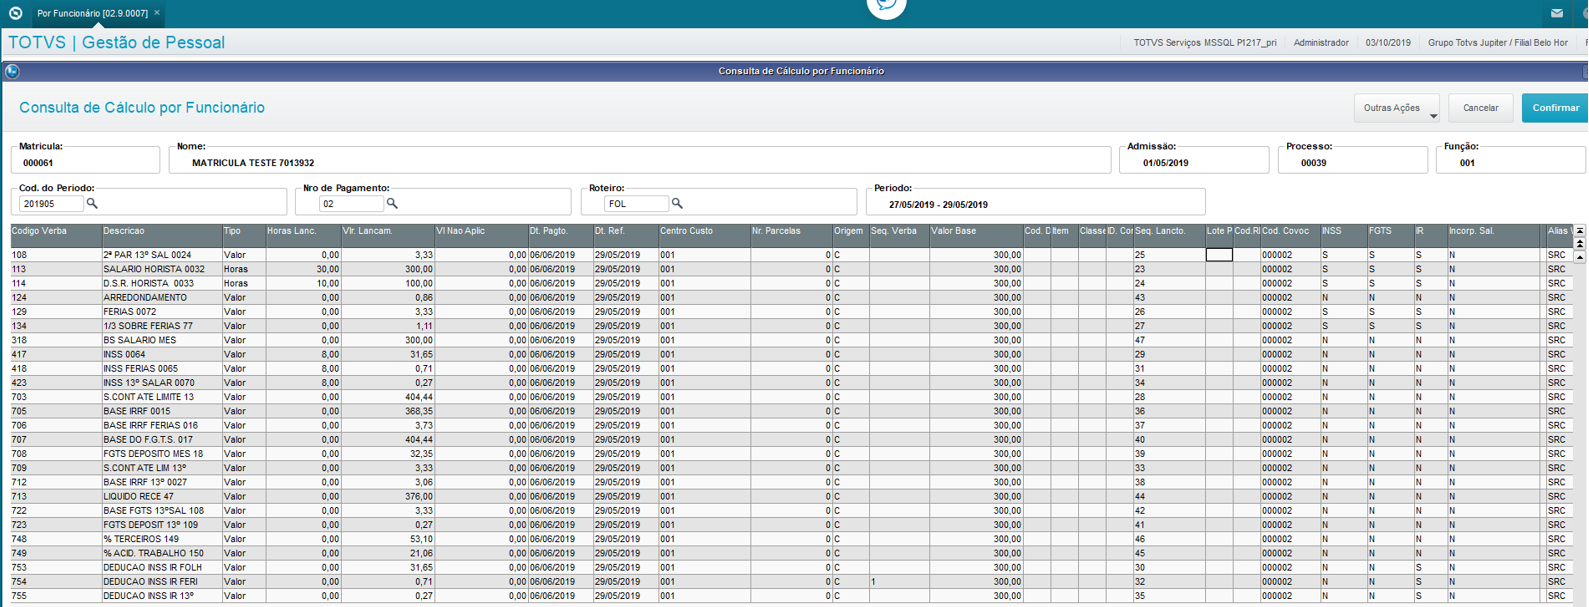Select row INSS 0064
Viewport: 1589px width, 607px height.
coord(791,354)
